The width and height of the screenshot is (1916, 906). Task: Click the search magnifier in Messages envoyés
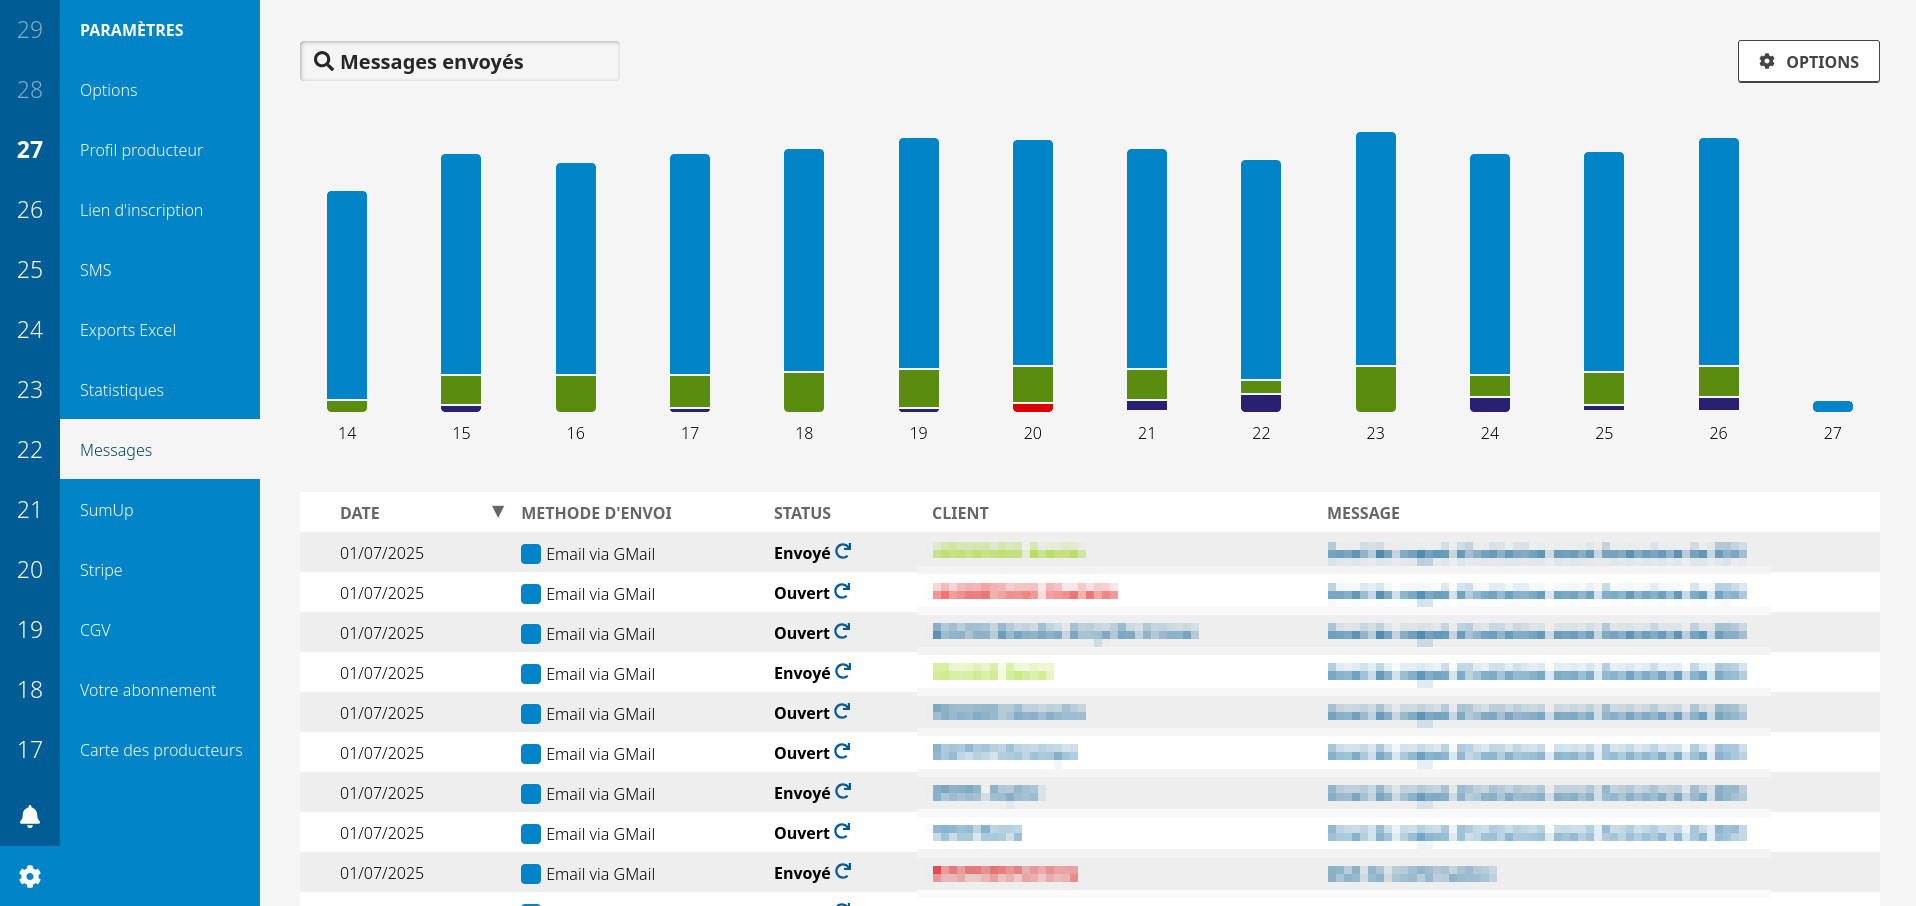click(x=324, y=62)
